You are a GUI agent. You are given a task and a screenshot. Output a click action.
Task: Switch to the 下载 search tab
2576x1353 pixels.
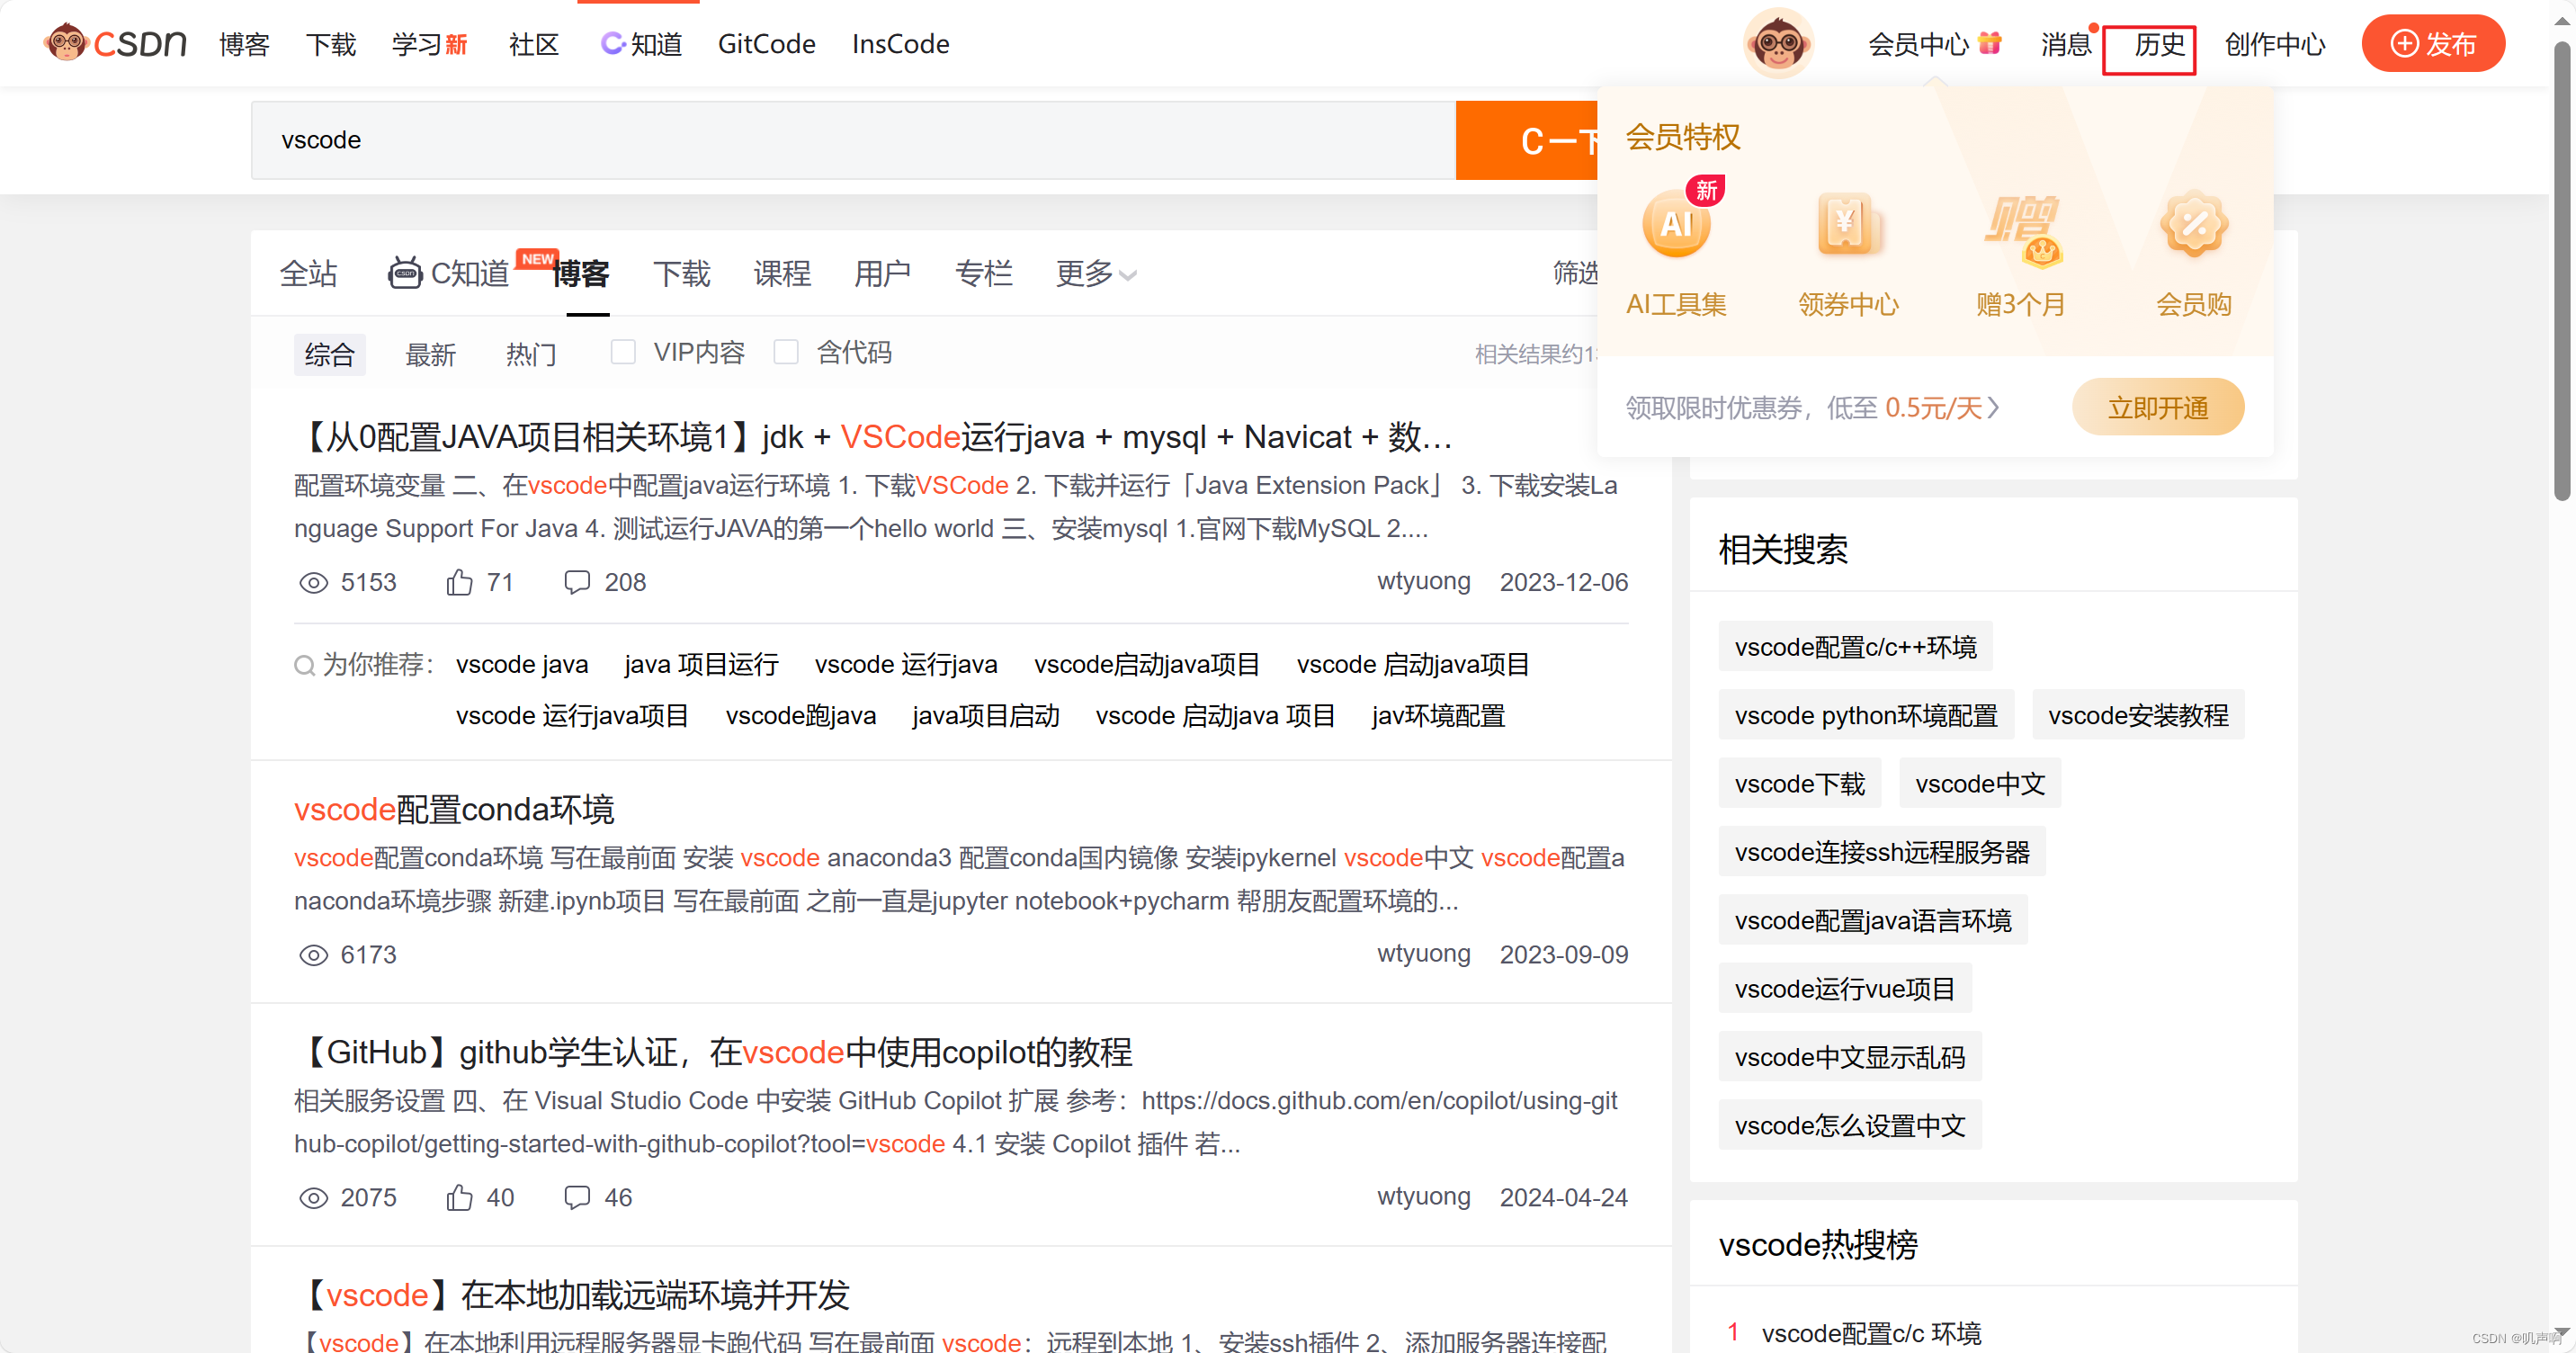[681, 273]
